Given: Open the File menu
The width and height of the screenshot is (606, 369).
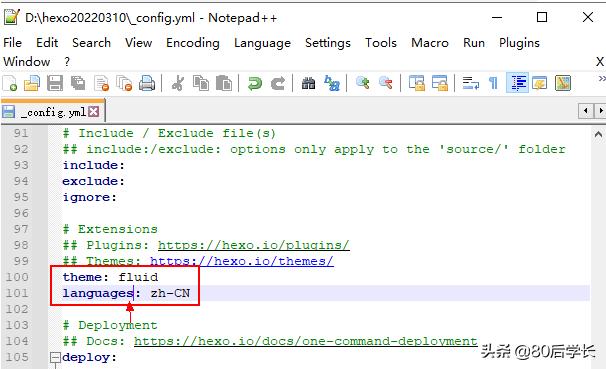Looking at the screenshot, I should point(12,43).
